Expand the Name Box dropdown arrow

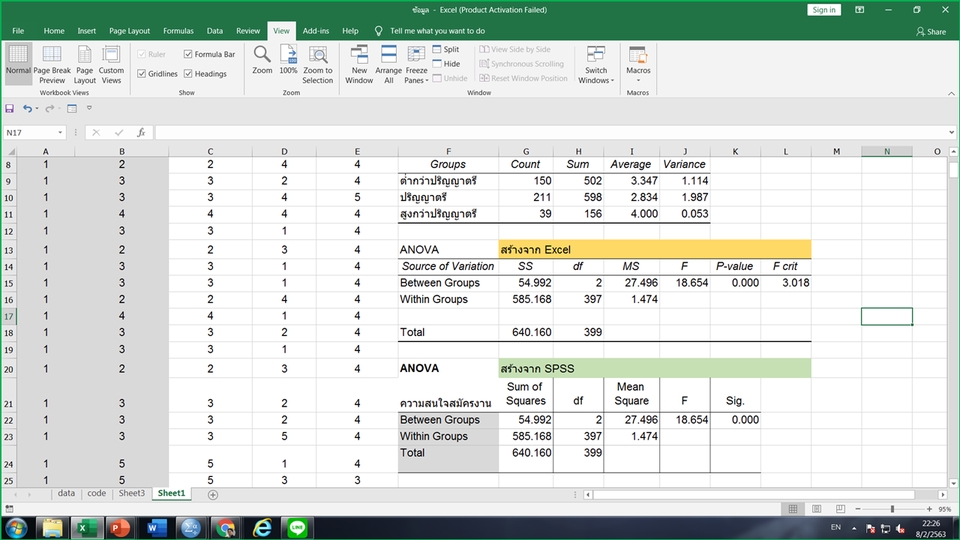point(60,132)
